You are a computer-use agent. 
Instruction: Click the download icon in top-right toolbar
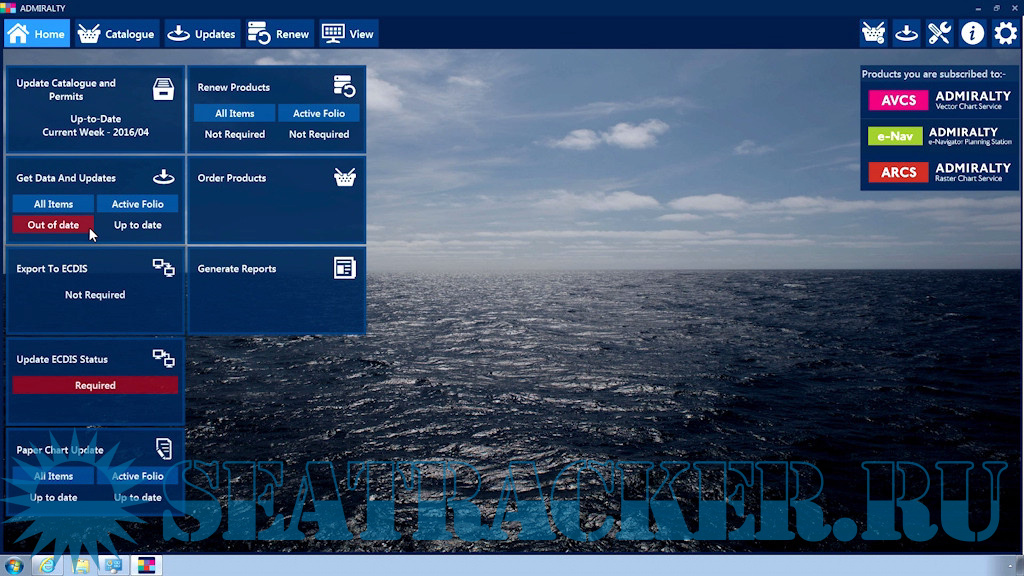906,33
